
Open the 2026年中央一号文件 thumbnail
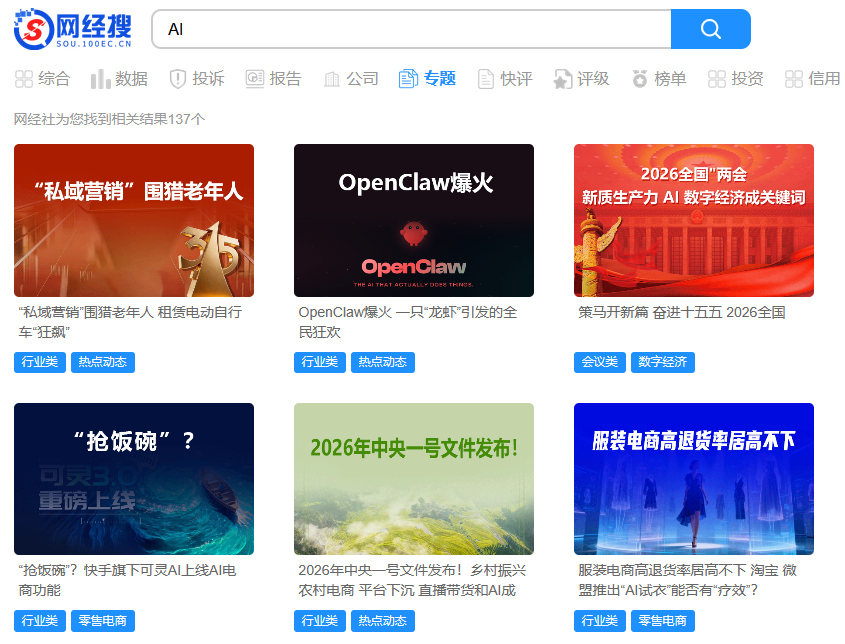(413, 478)
